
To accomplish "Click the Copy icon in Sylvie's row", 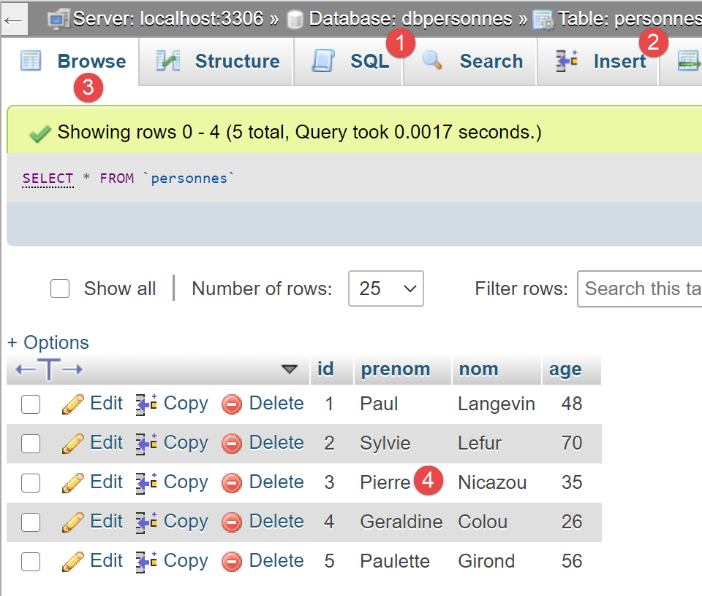I will (147, 443).
